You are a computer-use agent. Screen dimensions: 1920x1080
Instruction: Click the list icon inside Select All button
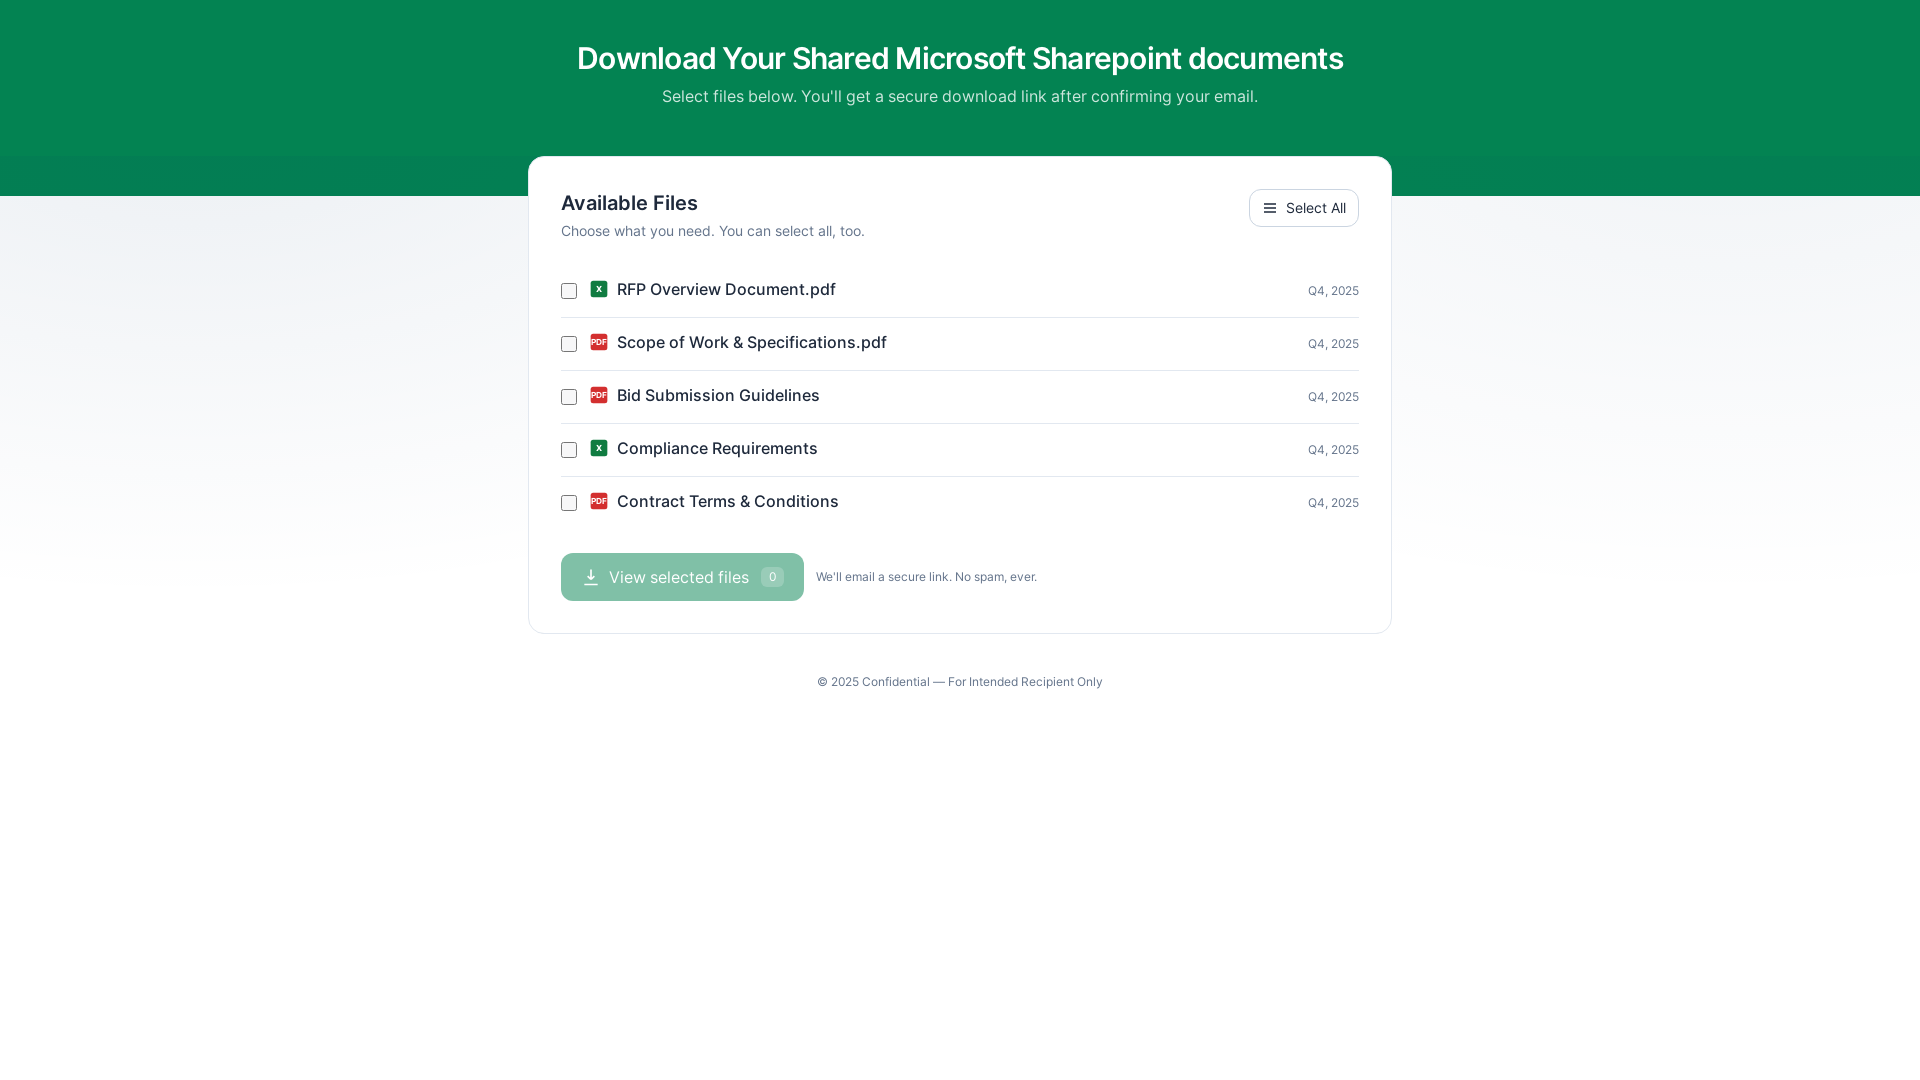pyautogui.click(x=1270, y=208)
